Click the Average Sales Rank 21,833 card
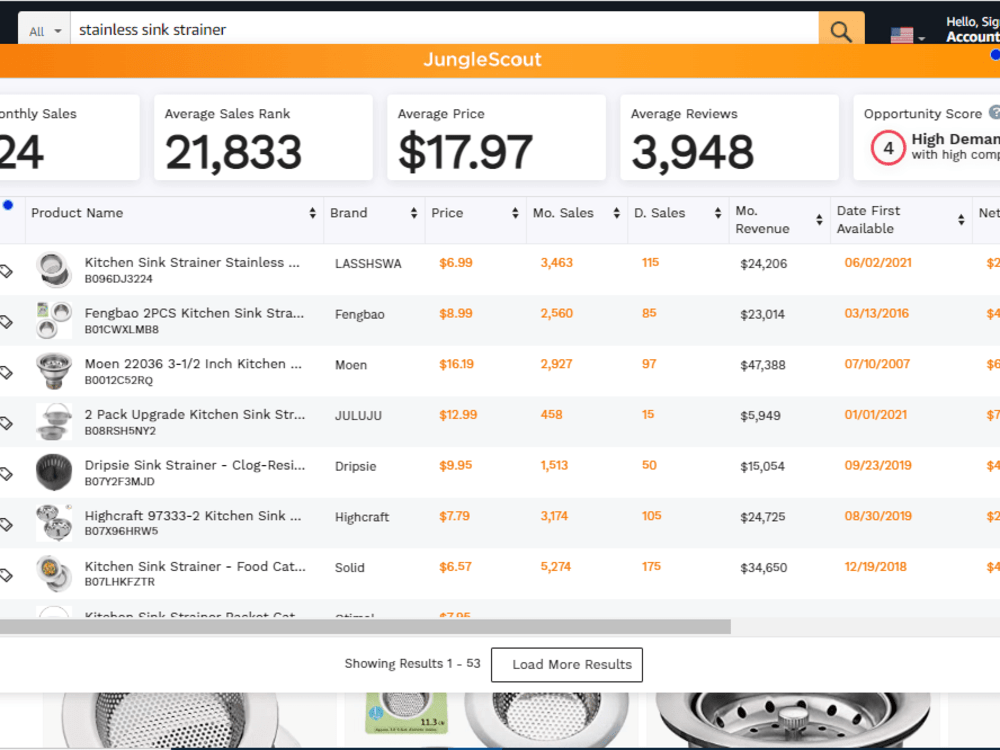1000x750 pixels. coord(263,137)
